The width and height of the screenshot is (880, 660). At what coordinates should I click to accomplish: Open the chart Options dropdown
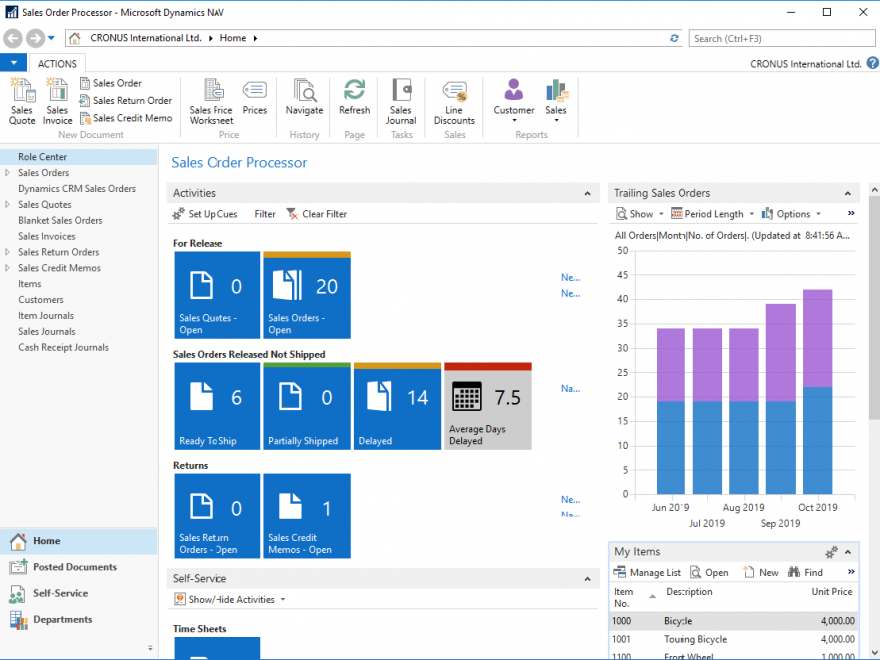[x=791, y=214]
